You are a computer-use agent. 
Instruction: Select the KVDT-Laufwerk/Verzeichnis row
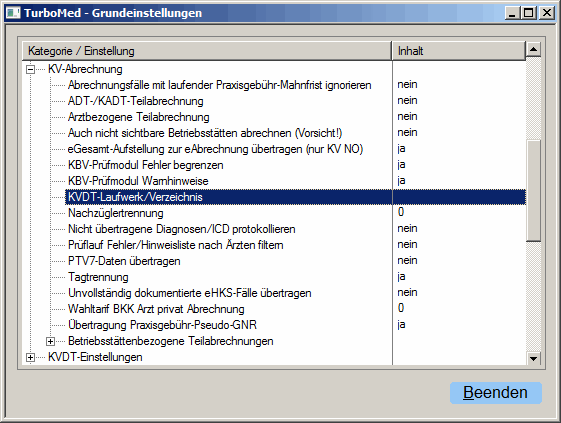pyautogui.click(x=296, y=197)
